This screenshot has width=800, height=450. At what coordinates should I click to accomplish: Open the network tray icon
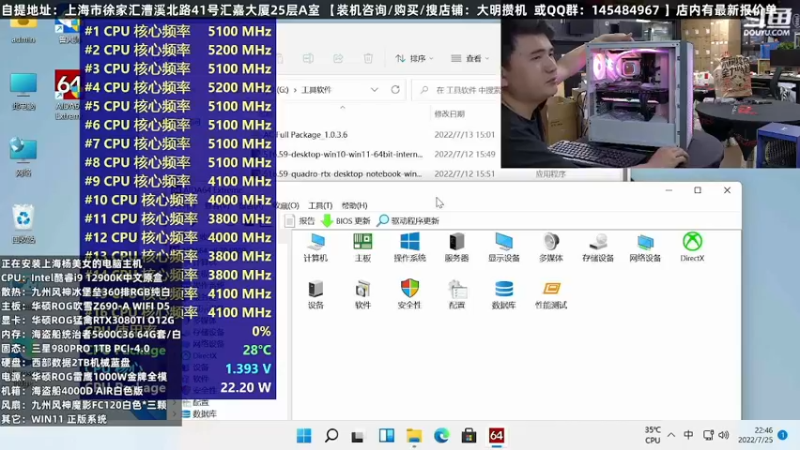click(x=708, y=435)
